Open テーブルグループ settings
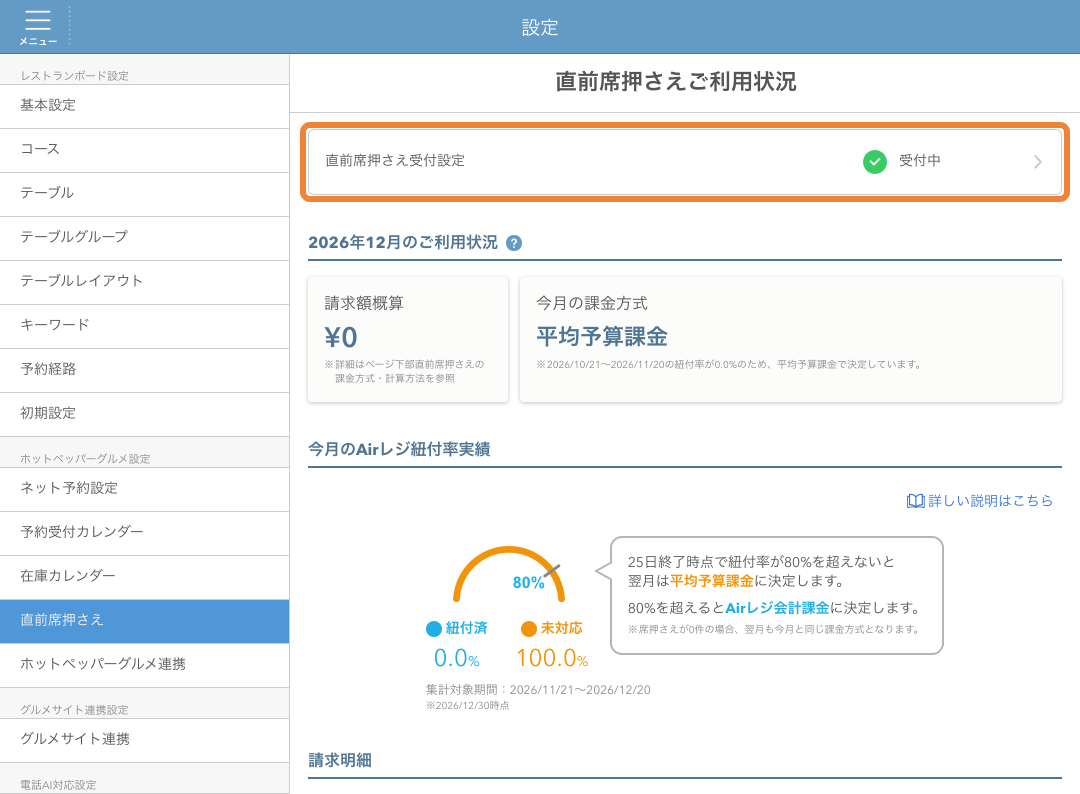The image size is (1080, 794). [145, 238]
